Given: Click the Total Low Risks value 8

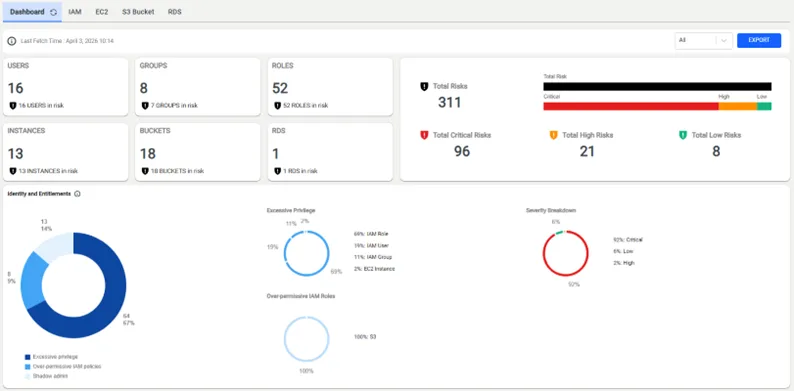Looking at the screenshot, I should pos(716,151).
